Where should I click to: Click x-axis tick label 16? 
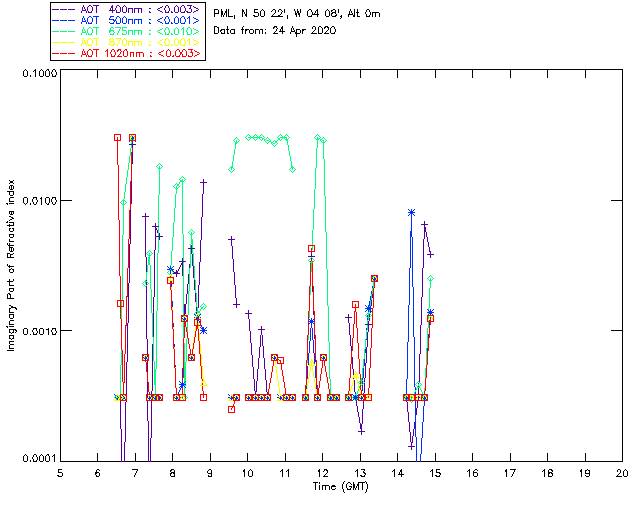[x=472, y=473]
